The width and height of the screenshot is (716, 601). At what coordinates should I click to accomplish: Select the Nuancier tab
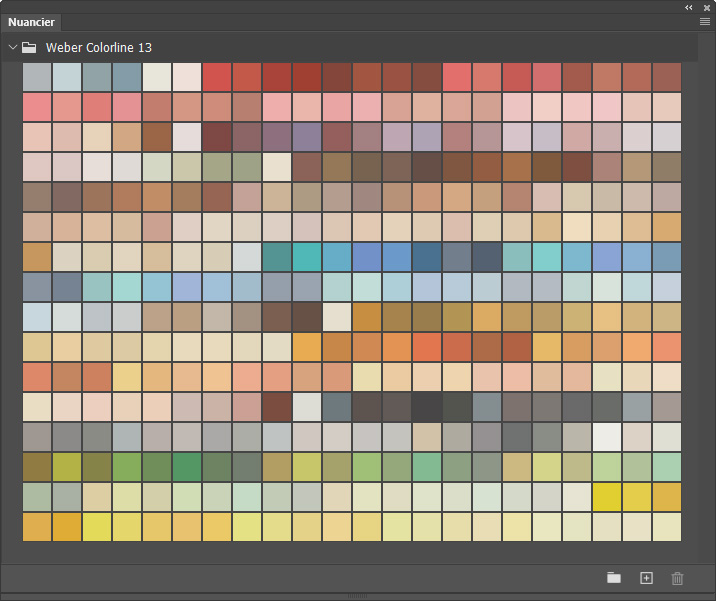click(31, 22)
